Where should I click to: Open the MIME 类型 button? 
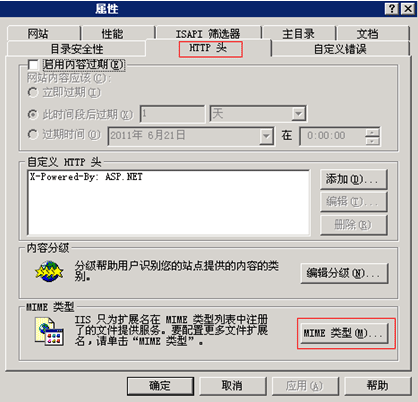pyautogui.click(x=345, y=333)
